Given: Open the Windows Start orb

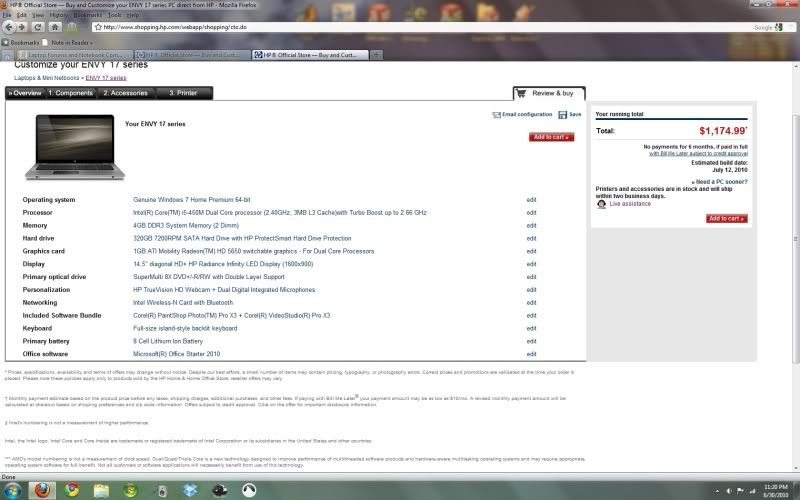Looking at the screenshot, I should 11,490.
